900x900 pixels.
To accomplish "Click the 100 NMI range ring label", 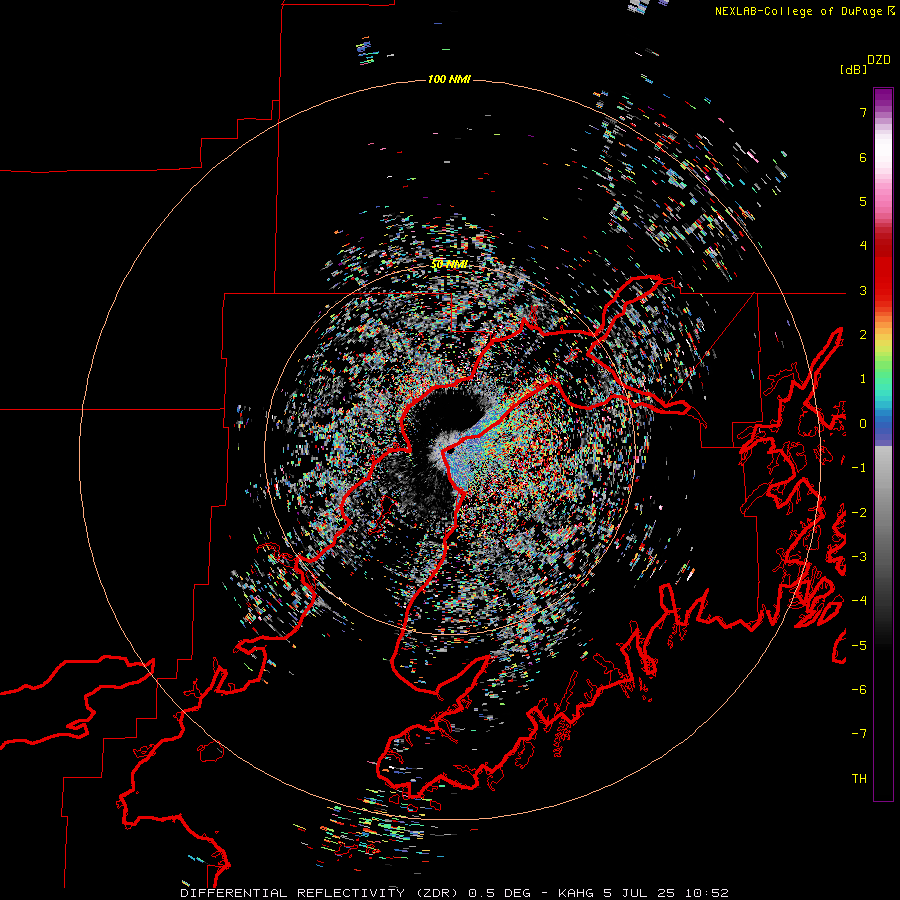I will (449, 79).
